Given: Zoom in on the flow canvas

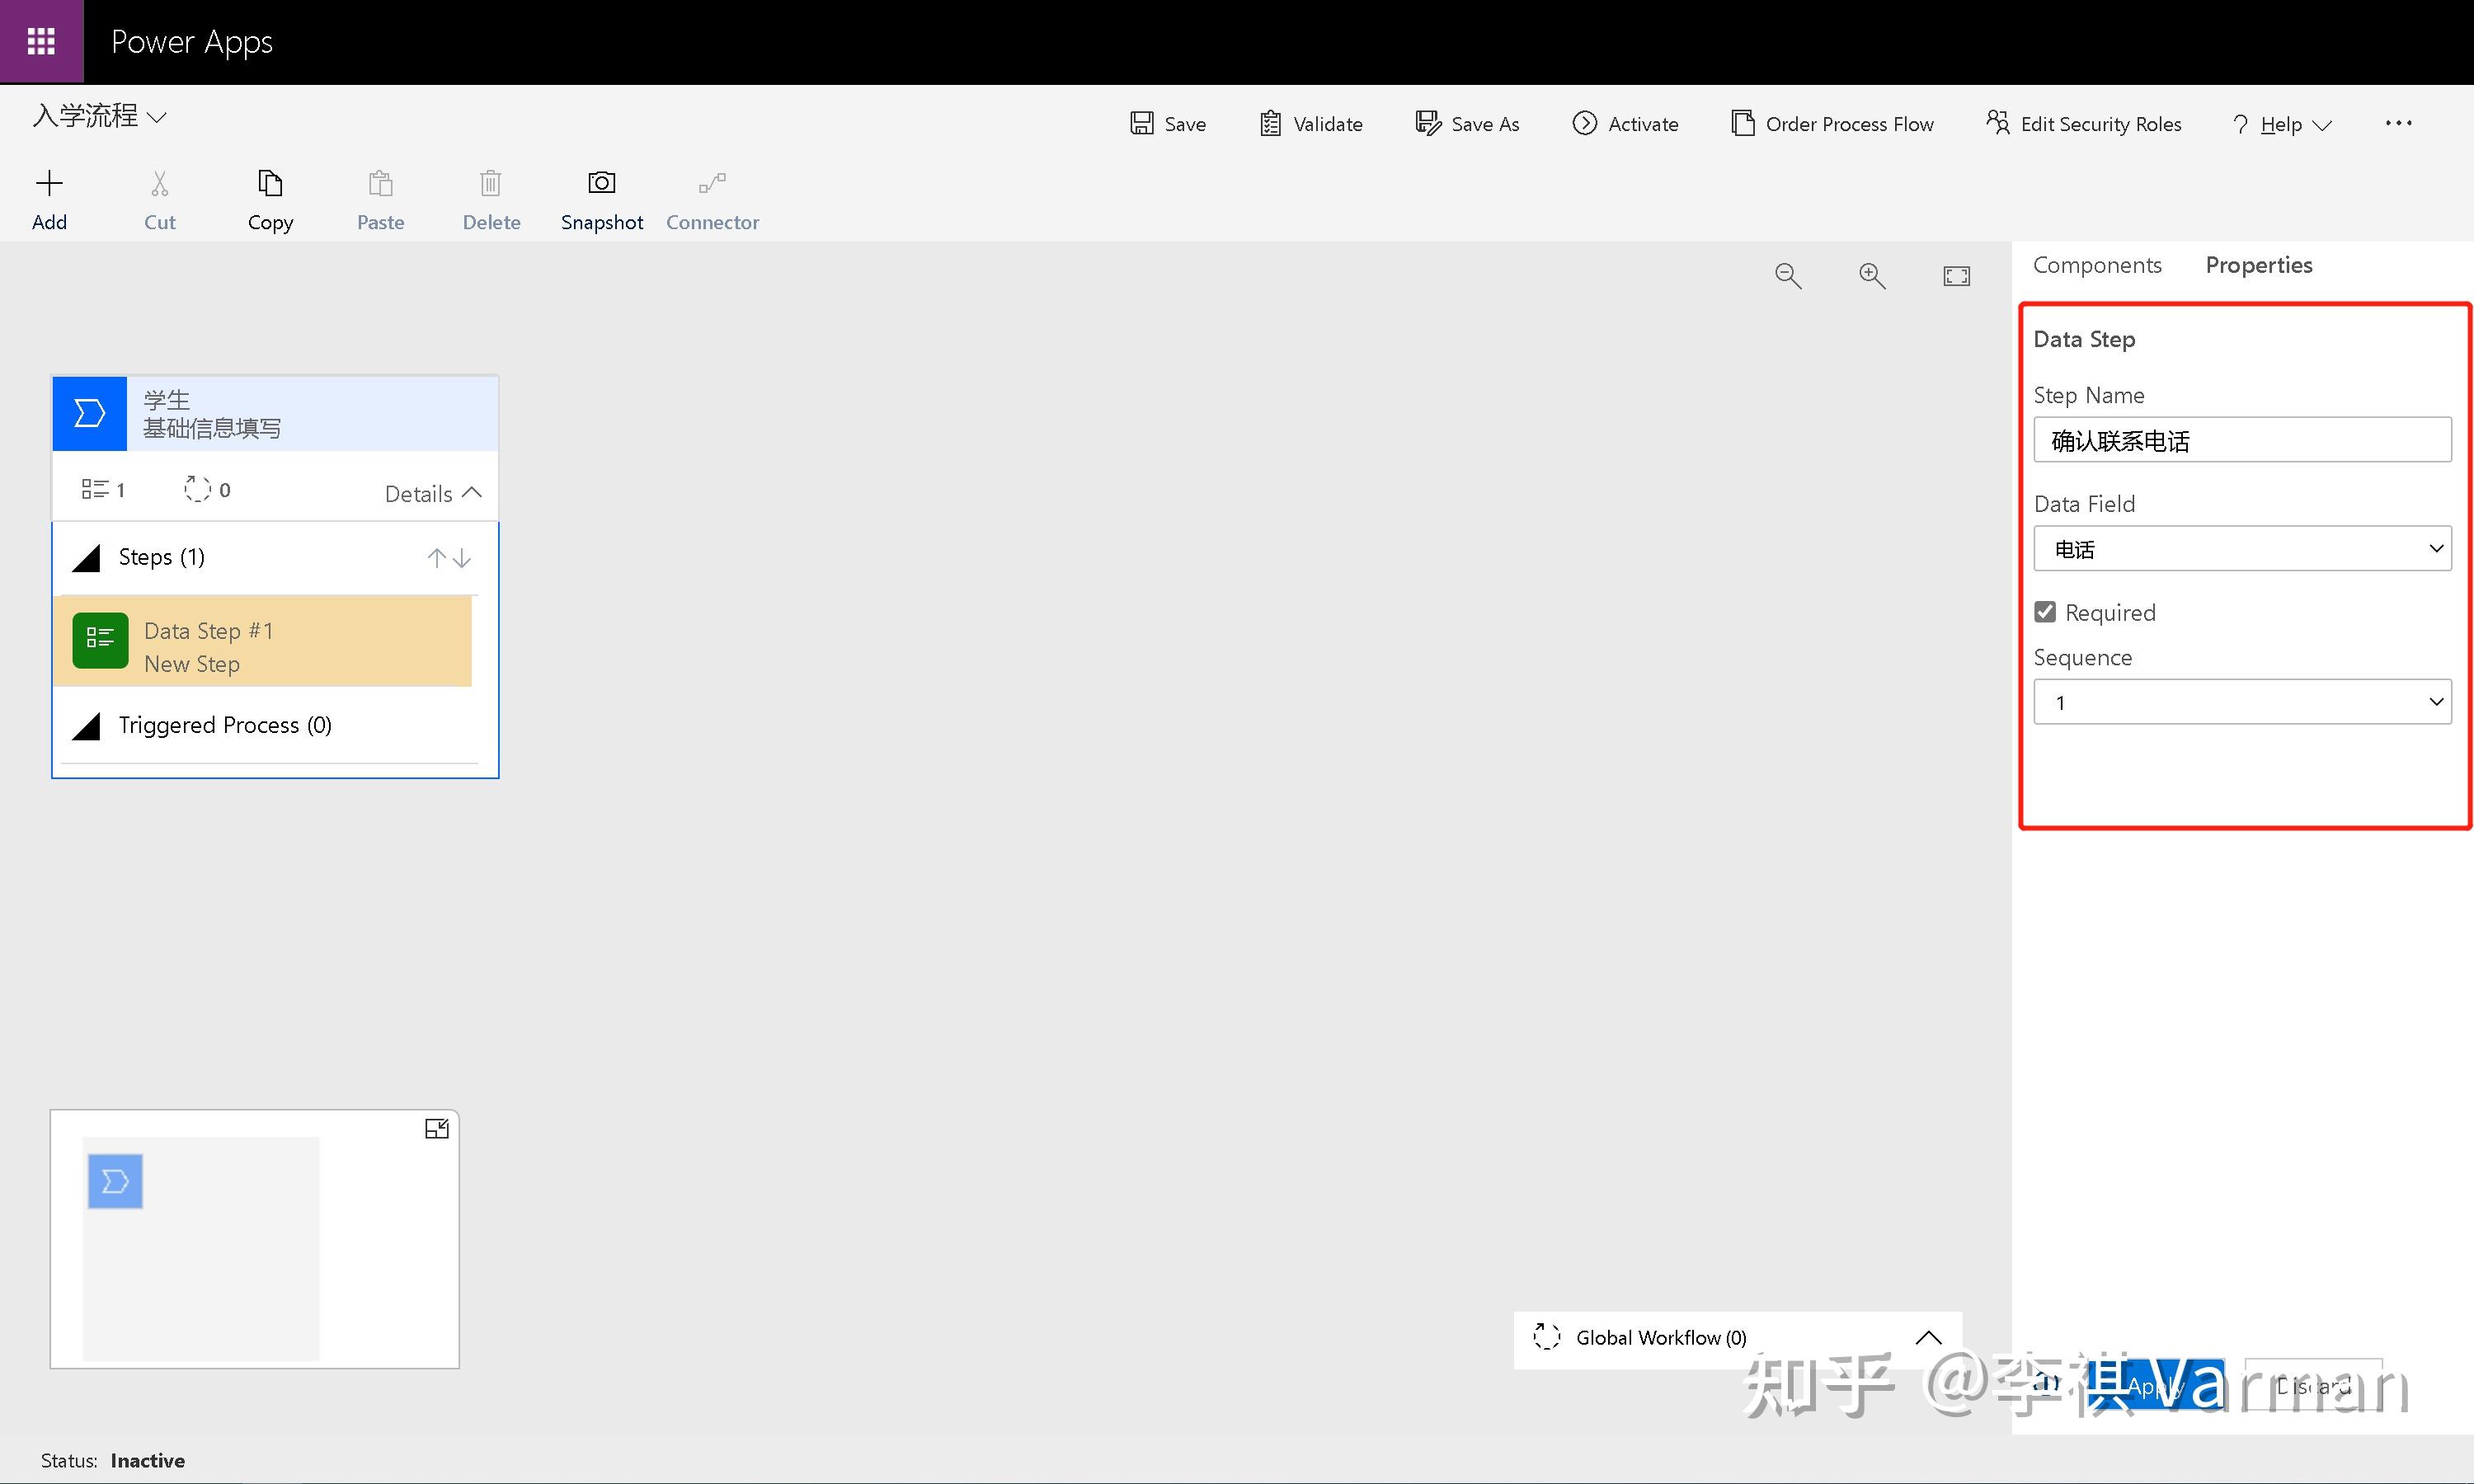Looking at the screenshot, I should (1871, 275).
